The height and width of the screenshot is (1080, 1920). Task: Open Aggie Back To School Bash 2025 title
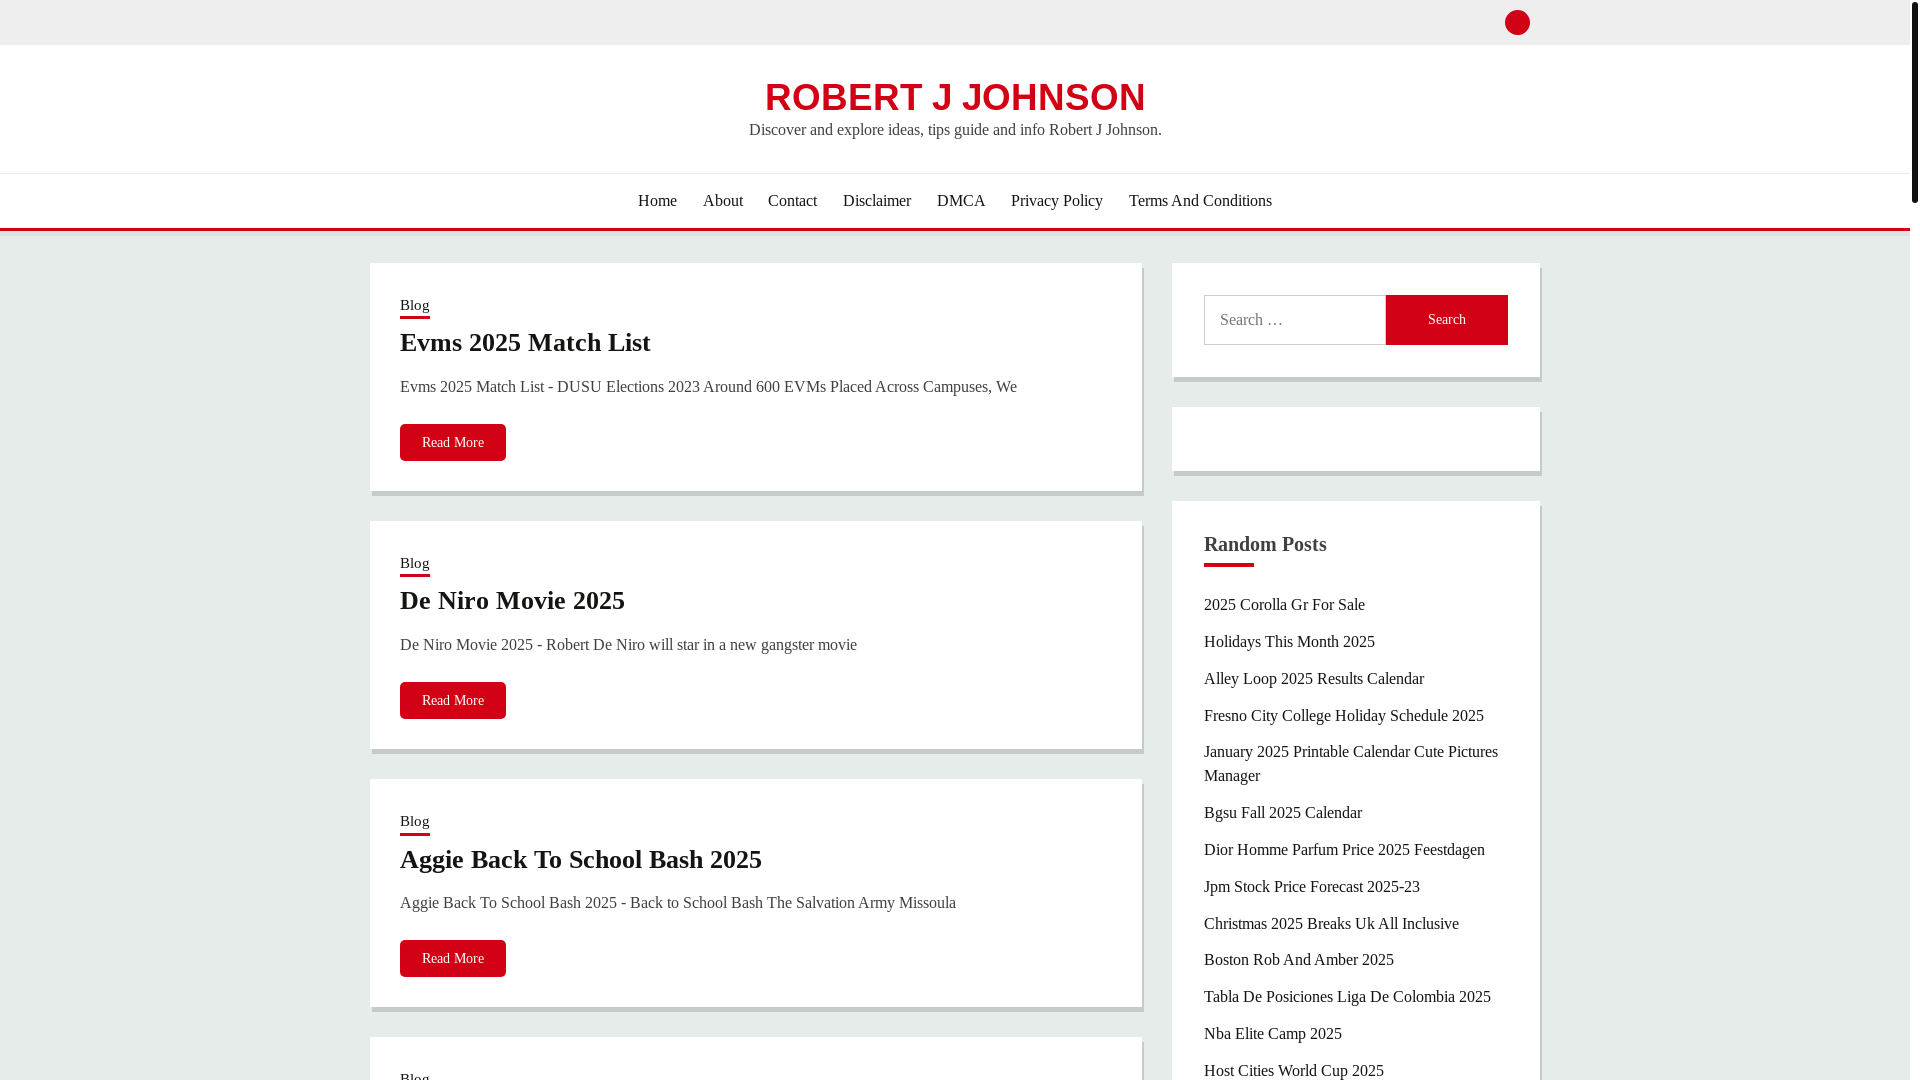point(581,860)
